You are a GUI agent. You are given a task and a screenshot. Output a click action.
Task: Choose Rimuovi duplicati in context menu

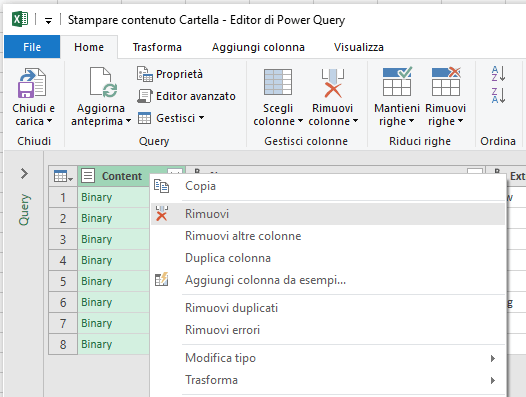click(327, 308)
